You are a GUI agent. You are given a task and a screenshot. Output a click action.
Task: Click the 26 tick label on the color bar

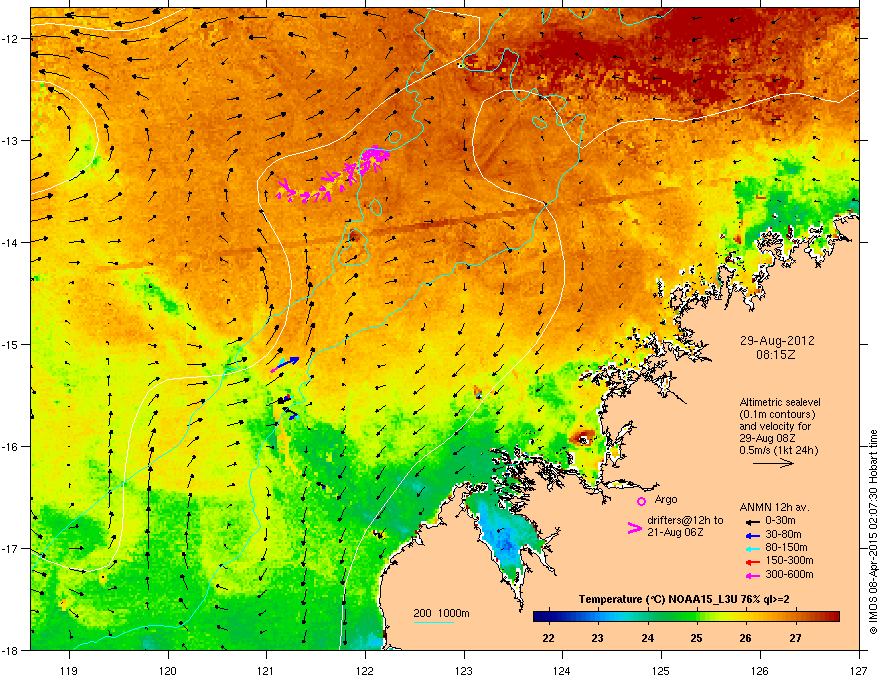click(745, 638)
